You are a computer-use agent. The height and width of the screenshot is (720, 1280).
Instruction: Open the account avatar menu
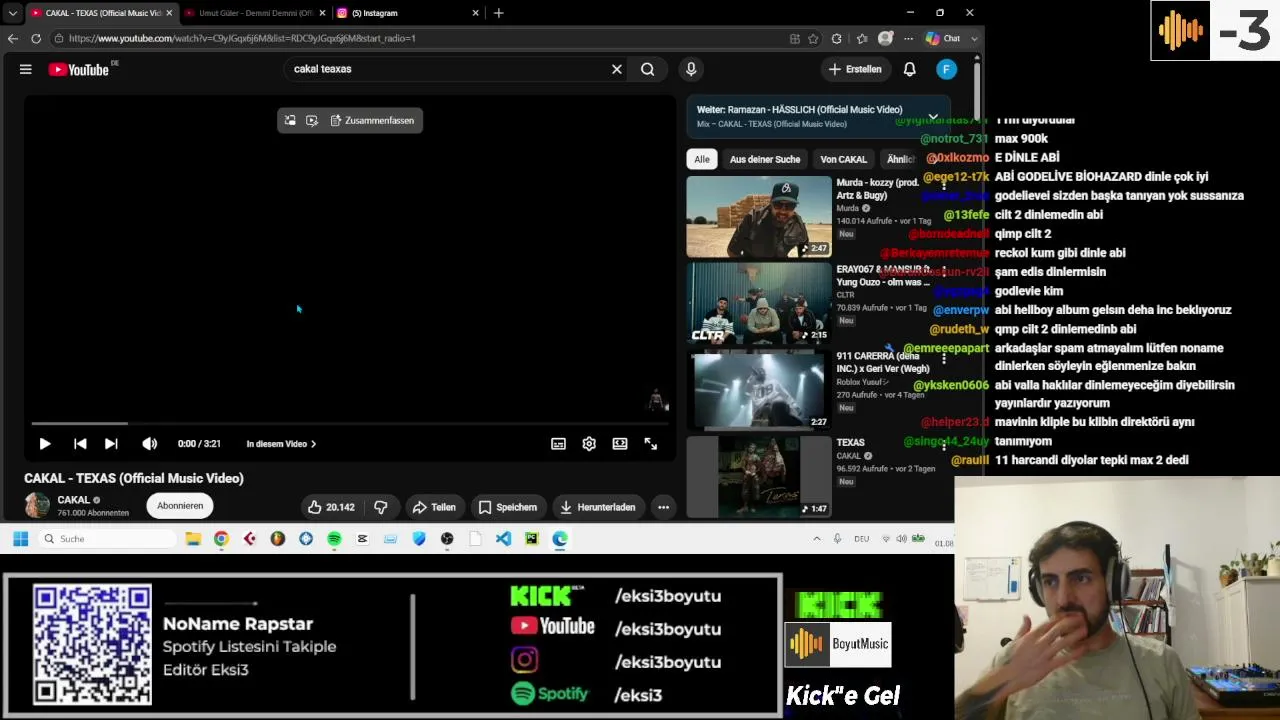(x=946, y=69)
